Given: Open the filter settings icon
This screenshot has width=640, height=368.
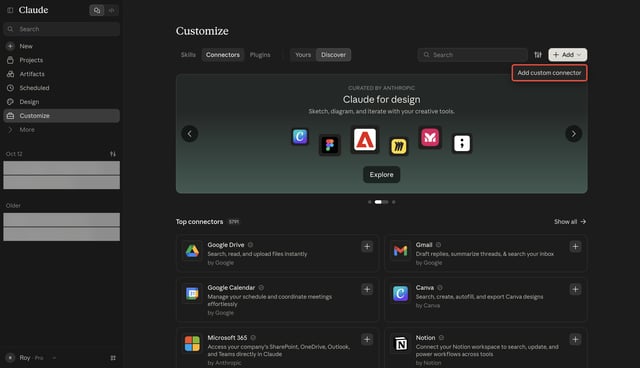Looking at the screenshot, I should point(538,55).
